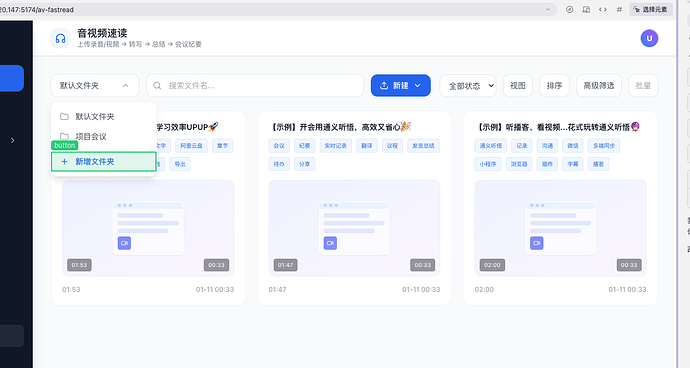Click the magnifier icon in search box
The image size is (690, 368).
point(157,85)
